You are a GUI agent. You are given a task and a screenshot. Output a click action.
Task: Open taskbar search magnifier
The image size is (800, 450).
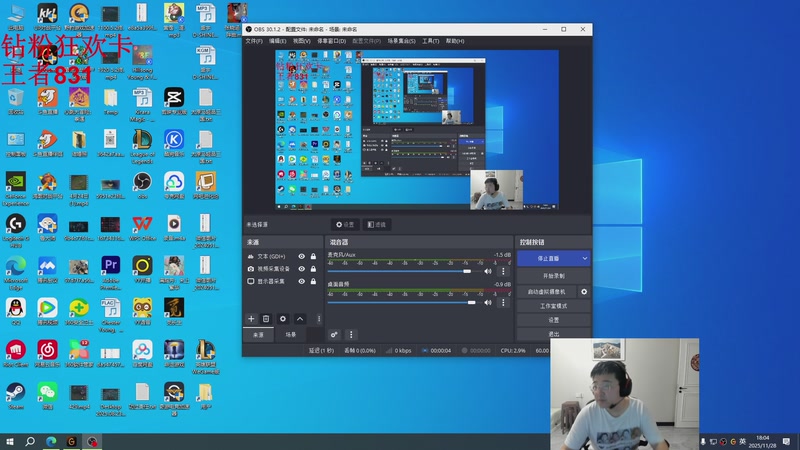click(30, 441)
